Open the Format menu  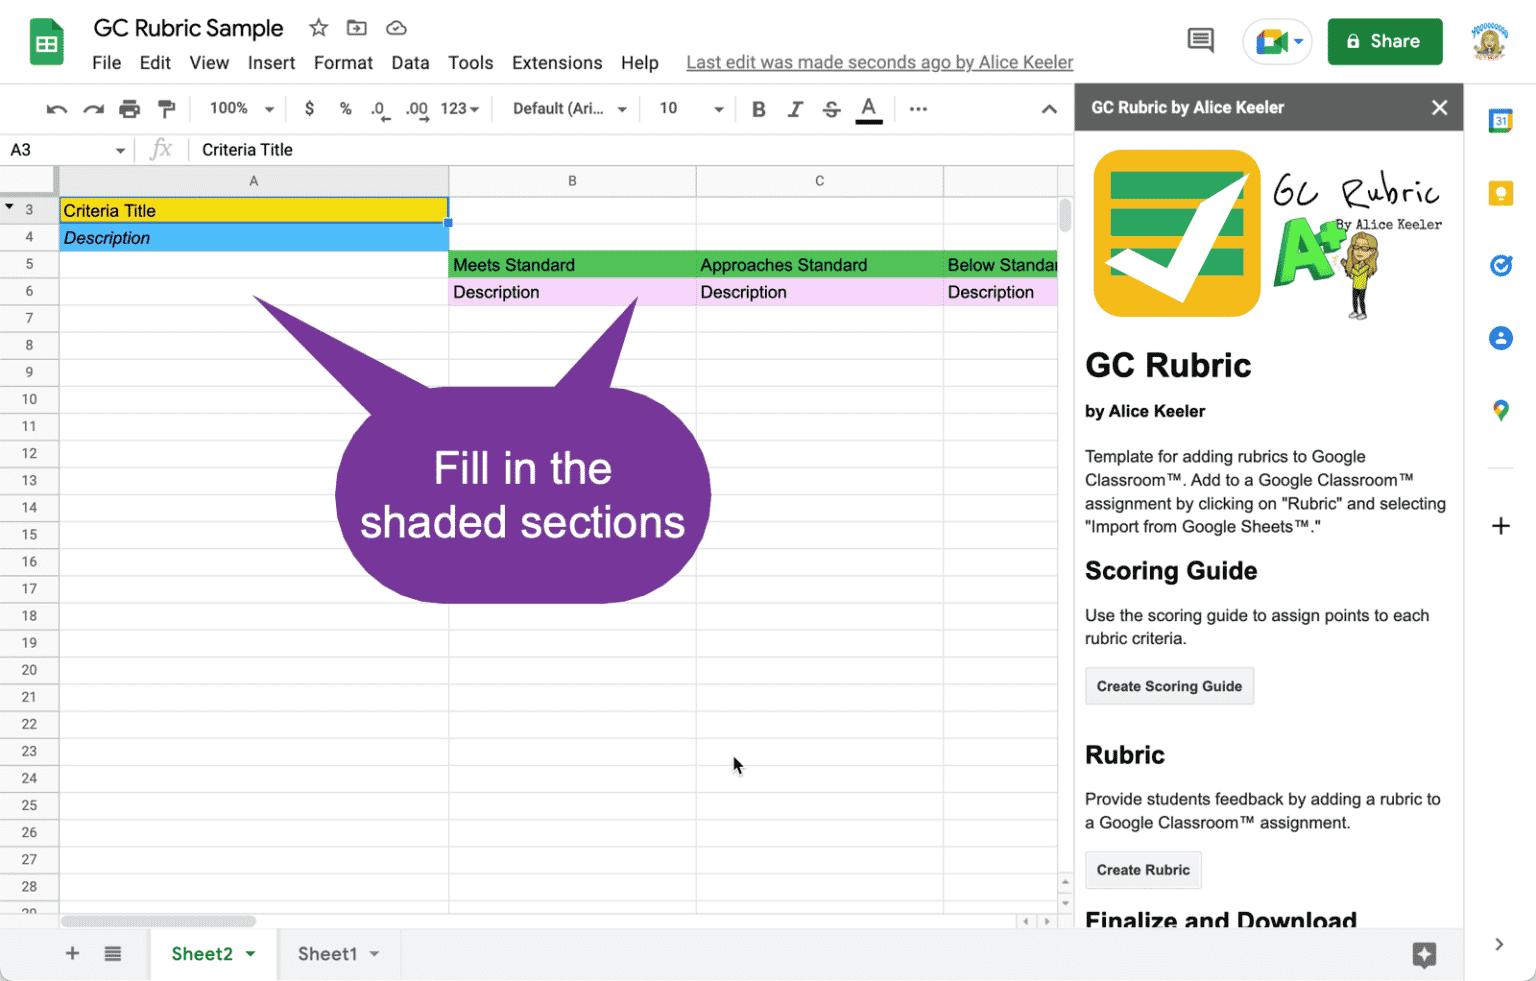tap(343, 62)
